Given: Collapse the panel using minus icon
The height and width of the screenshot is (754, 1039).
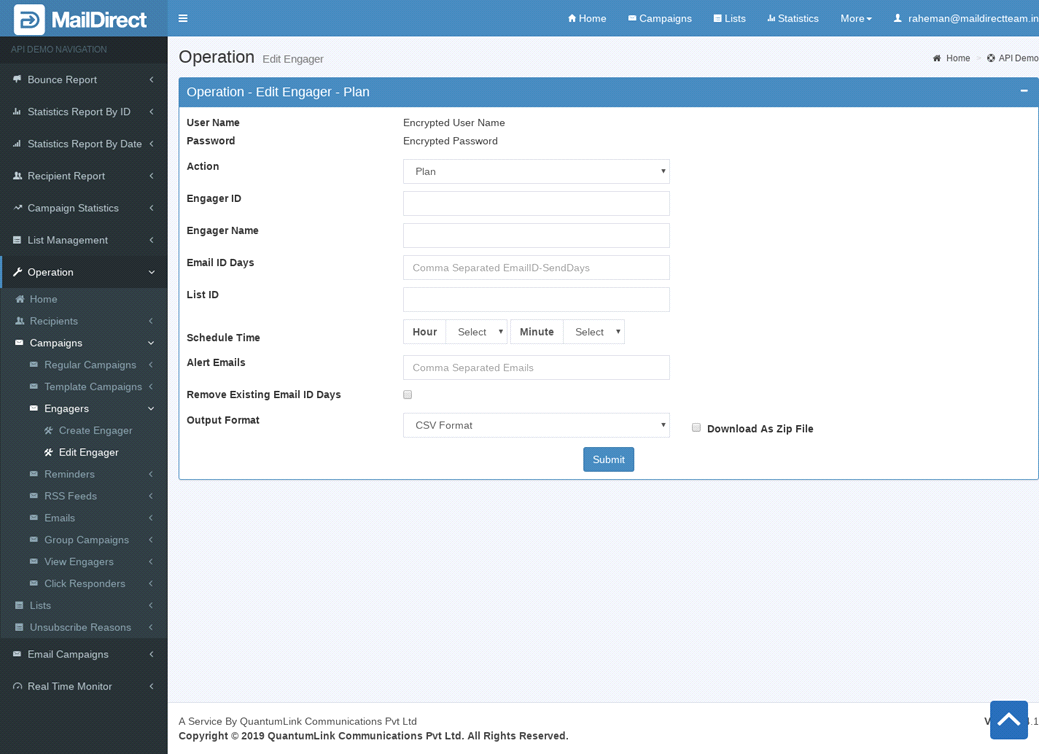Looking at the screenshot, I should pos(1023,91).
